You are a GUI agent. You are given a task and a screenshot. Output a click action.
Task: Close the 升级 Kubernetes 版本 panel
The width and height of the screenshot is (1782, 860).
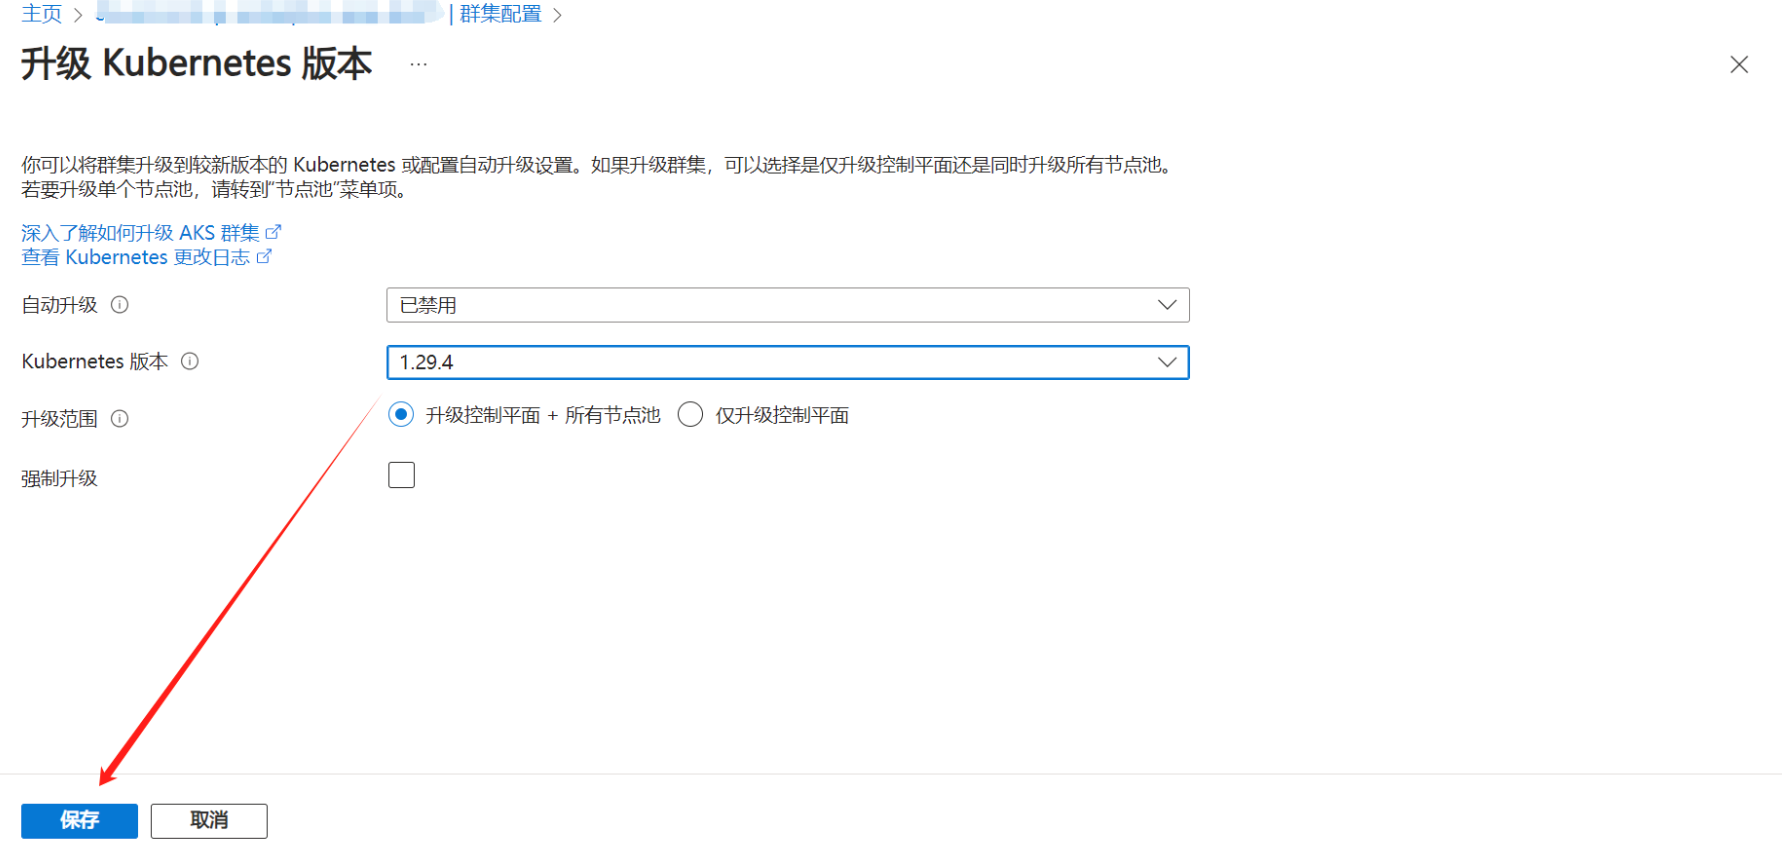1739,65
